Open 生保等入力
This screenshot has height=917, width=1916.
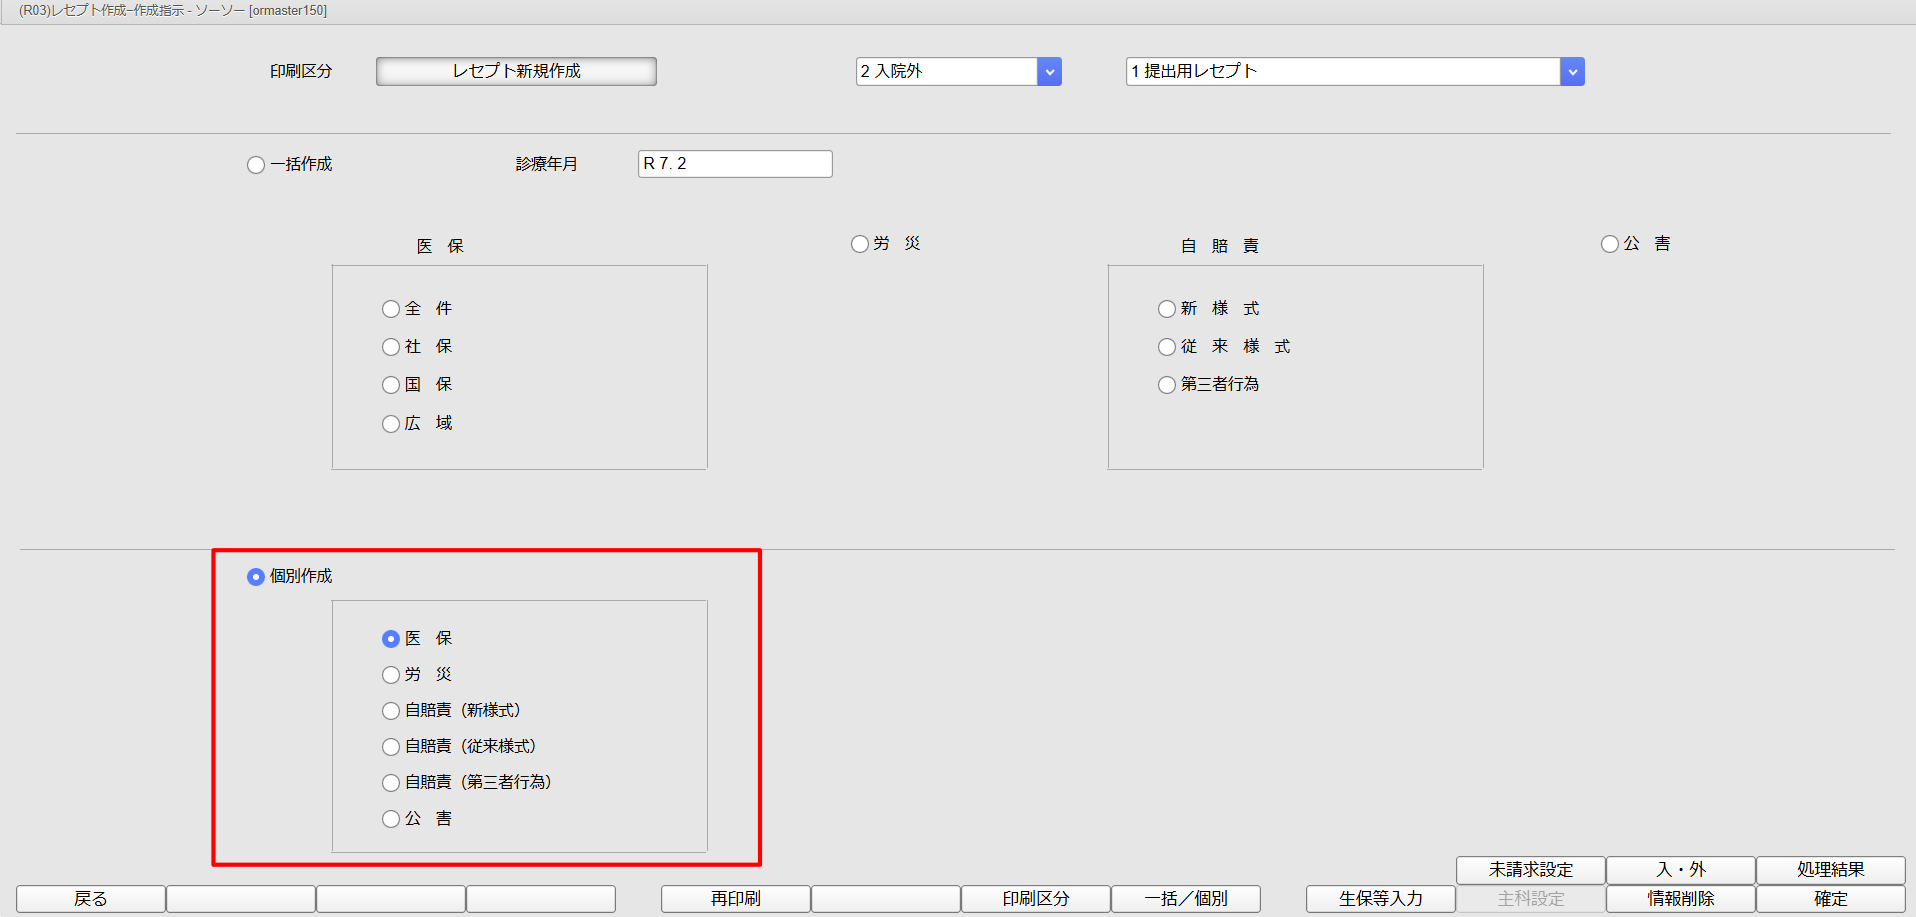pyautogui.click(x=1380, y=899)
